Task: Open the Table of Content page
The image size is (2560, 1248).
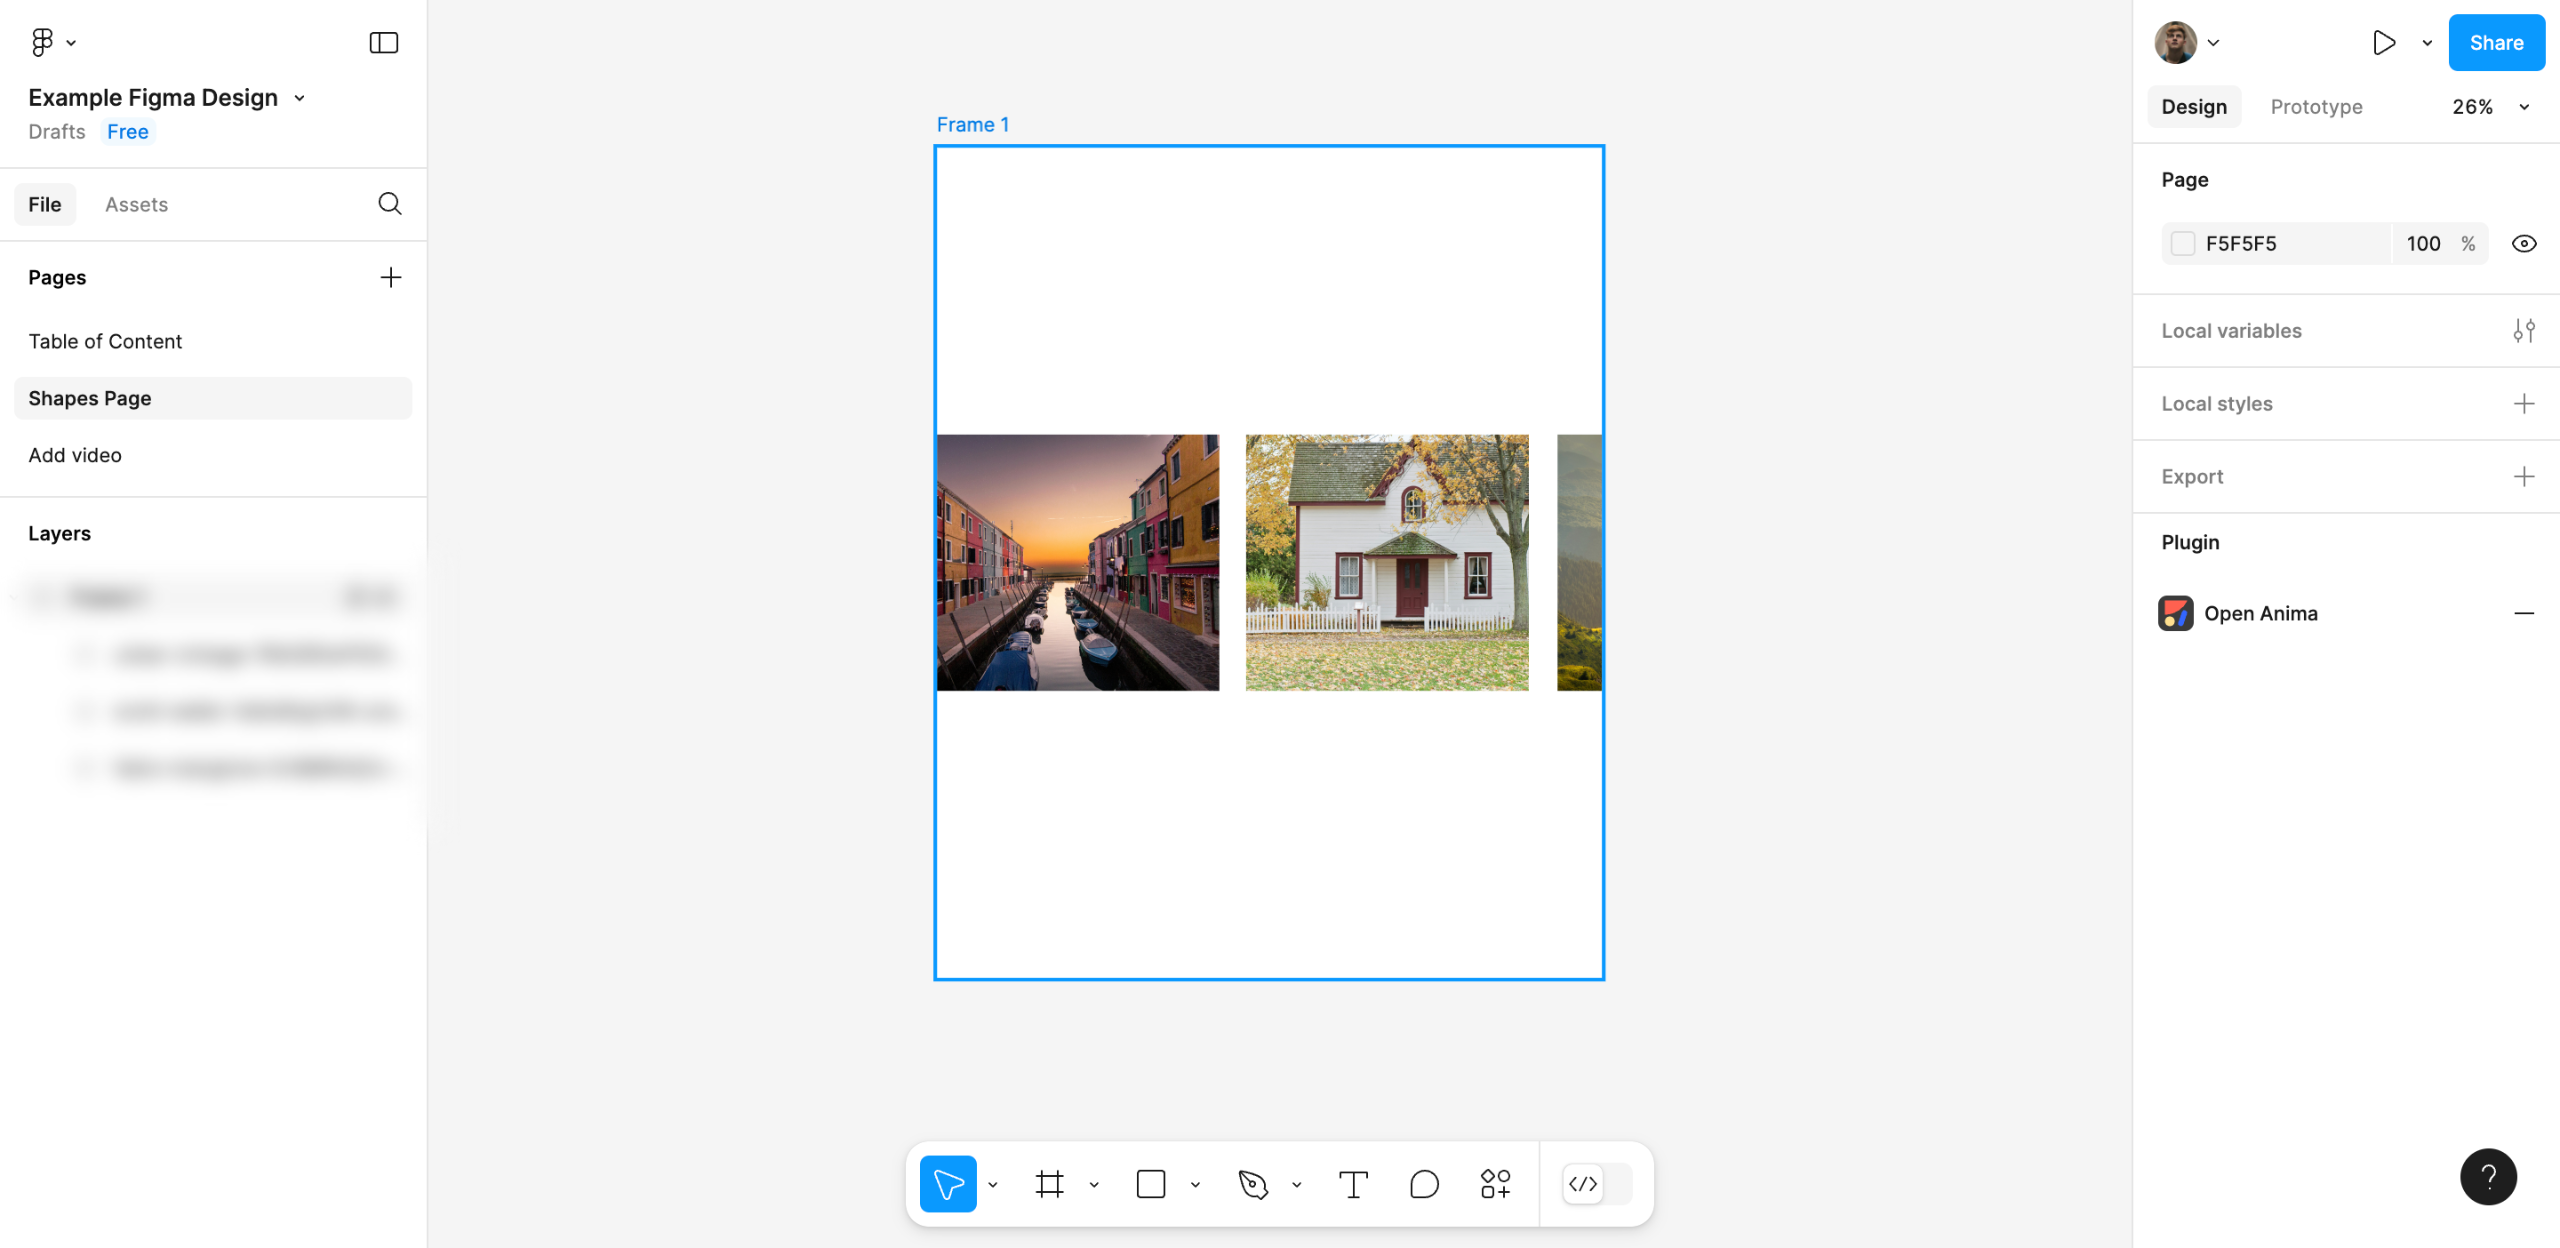Action: point(105,341)
